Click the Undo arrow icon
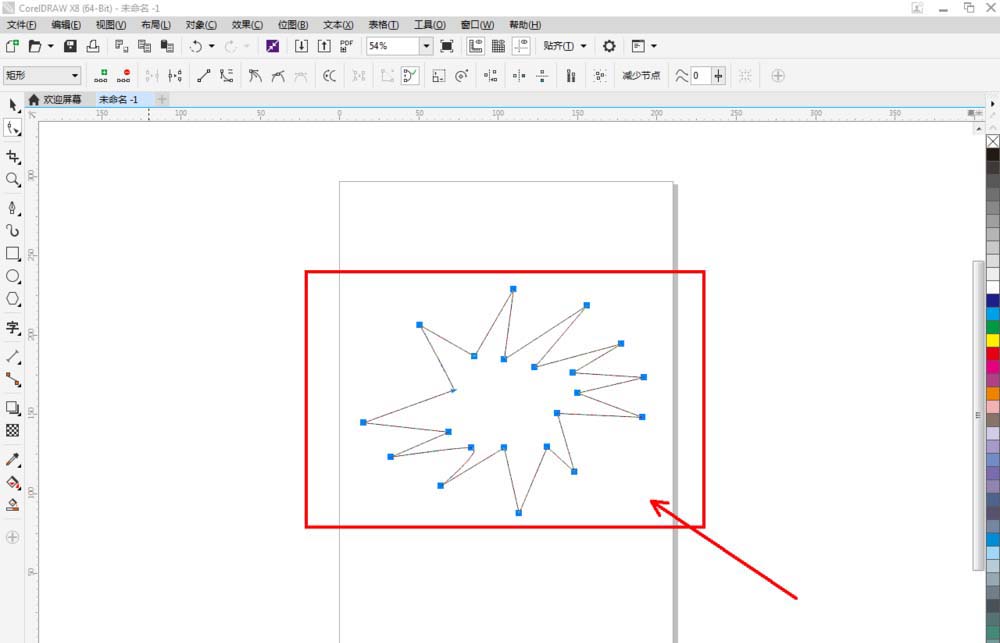The height and width of the screenshot is (643, 1000). point(196,46)
